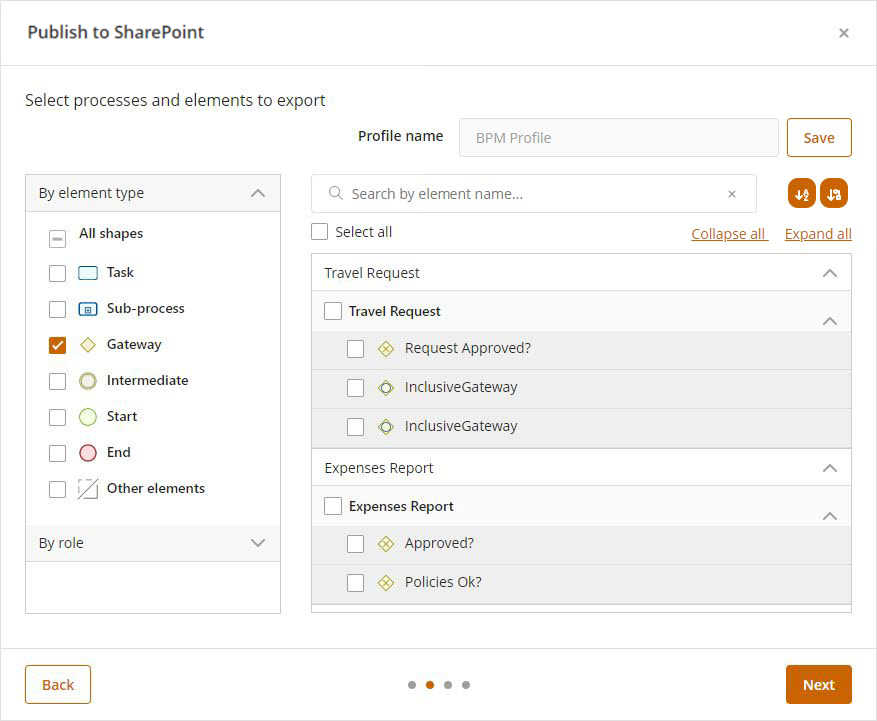The width and height of the screenshot is (877, 721).
Task: Click the Request Approved? gateway icon
Action: click(x=386, y=349)
